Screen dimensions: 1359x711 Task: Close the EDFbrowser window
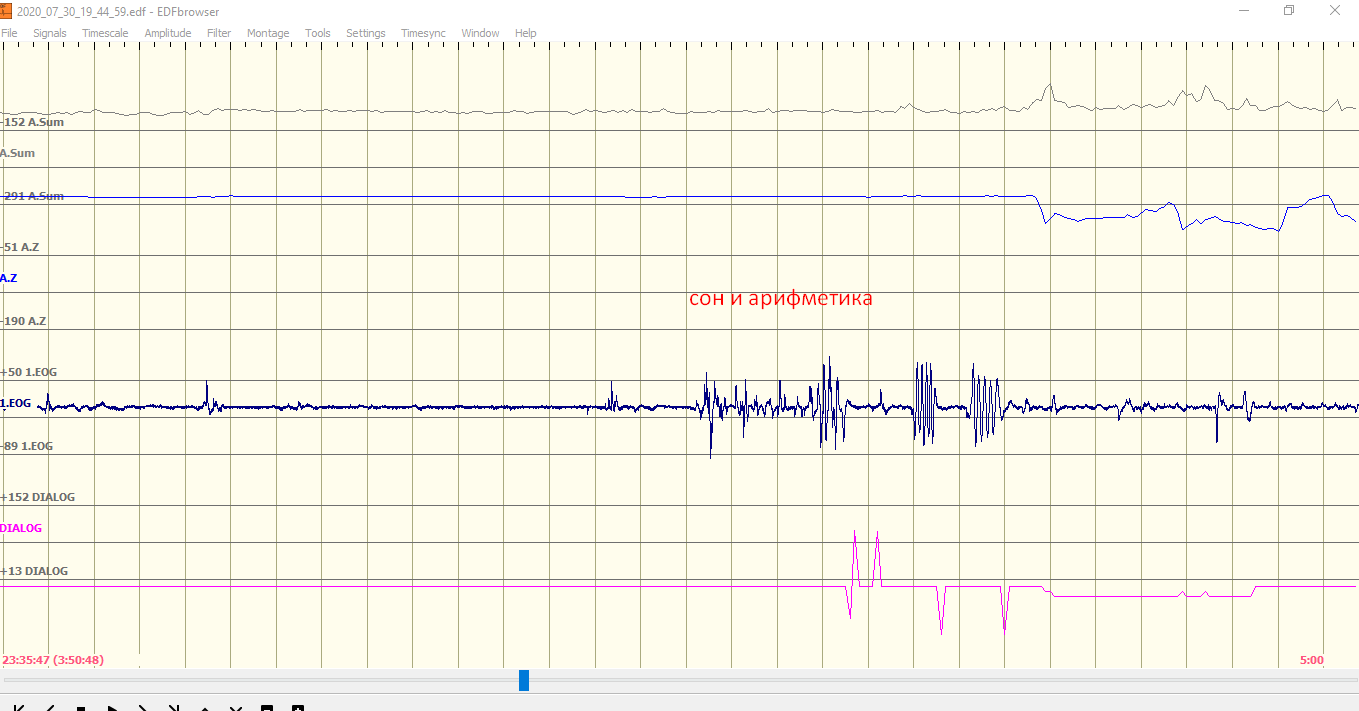tap(1335, 11)
